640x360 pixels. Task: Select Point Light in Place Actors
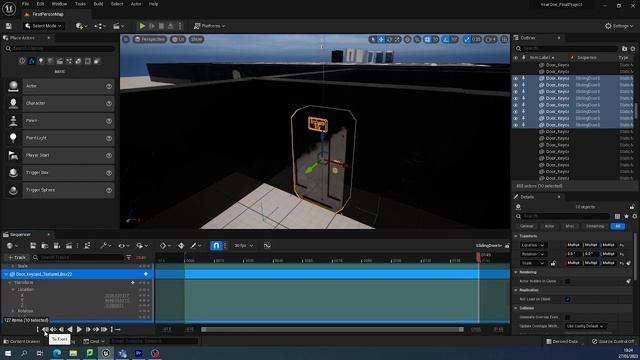click(x=60, y=138)
